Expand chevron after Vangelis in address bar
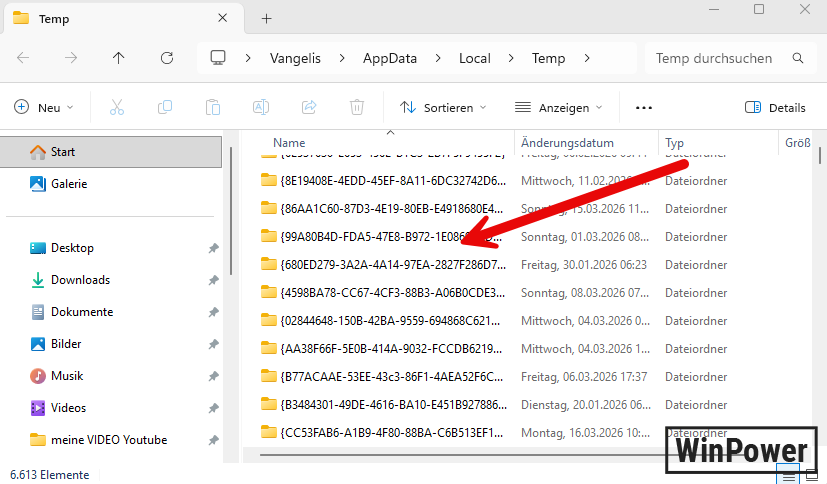 coord(342,58)
